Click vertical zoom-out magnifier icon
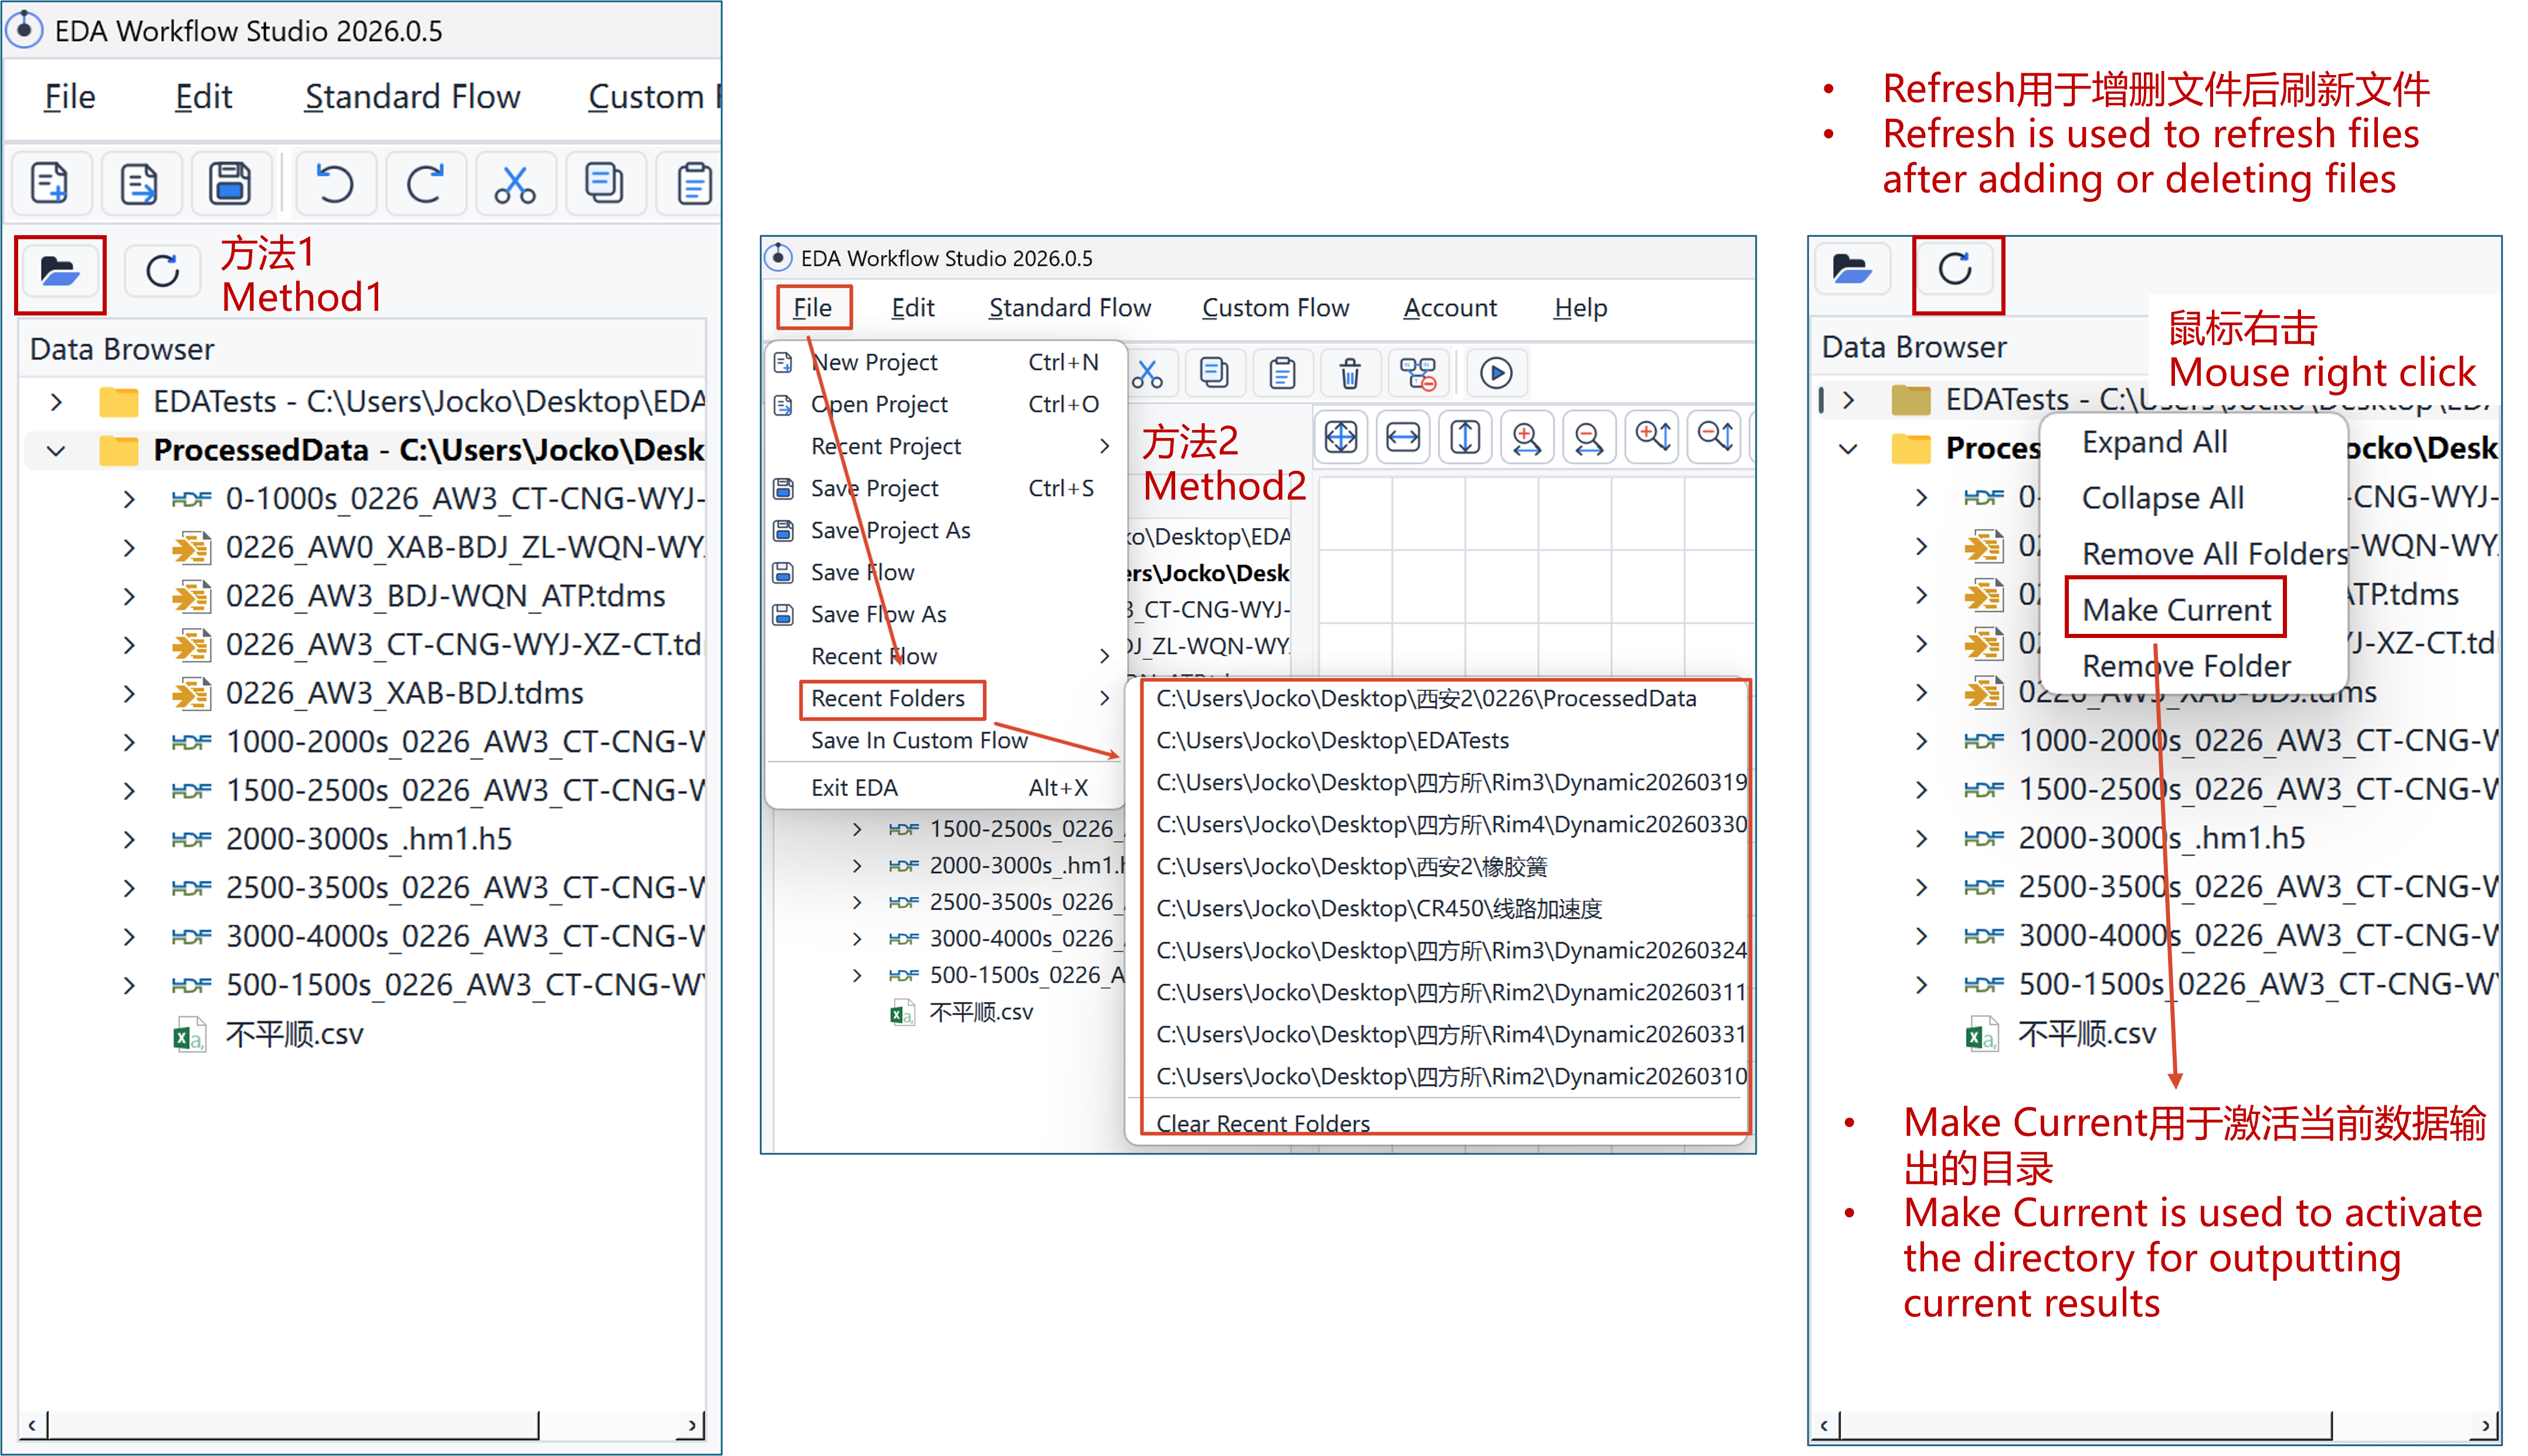 (x=1715, y=437)
